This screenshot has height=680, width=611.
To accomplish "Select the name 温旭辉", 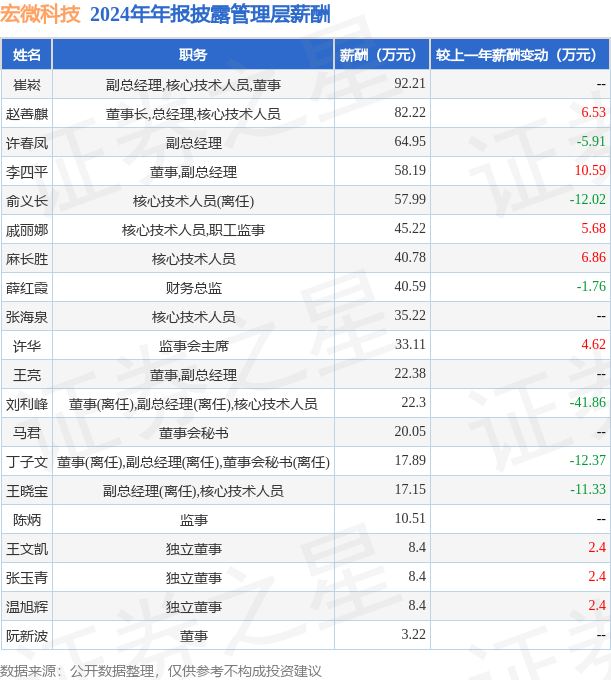I will click(x=26, y=607).
